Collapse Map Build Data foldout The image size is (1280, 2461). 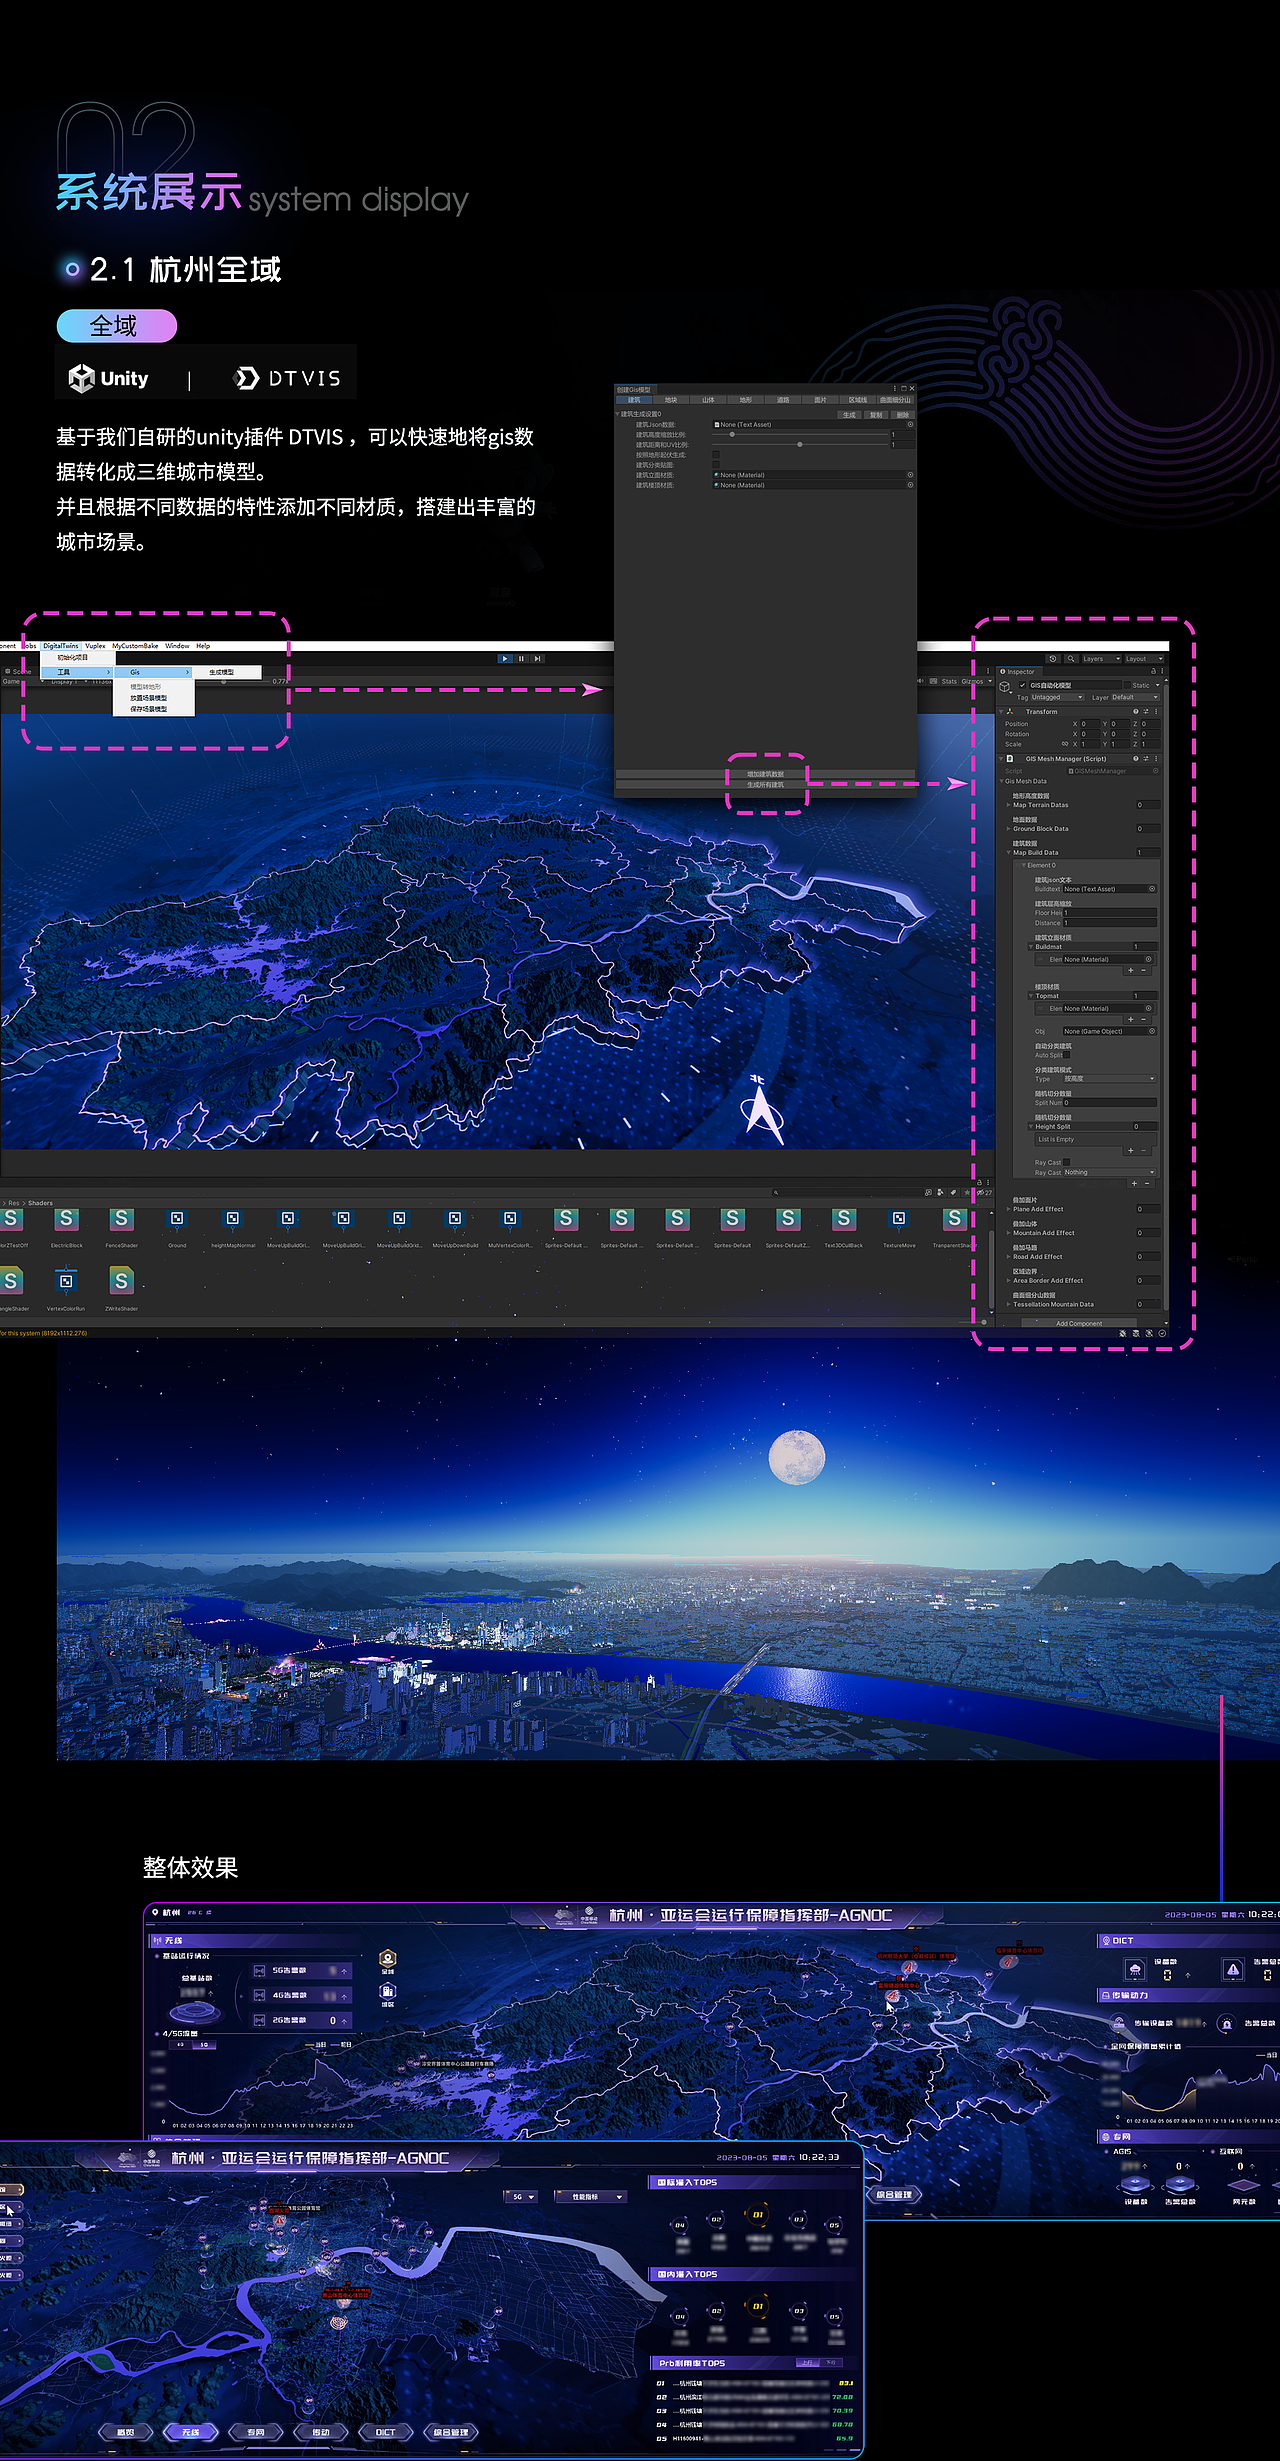[x=1008, y=853]
